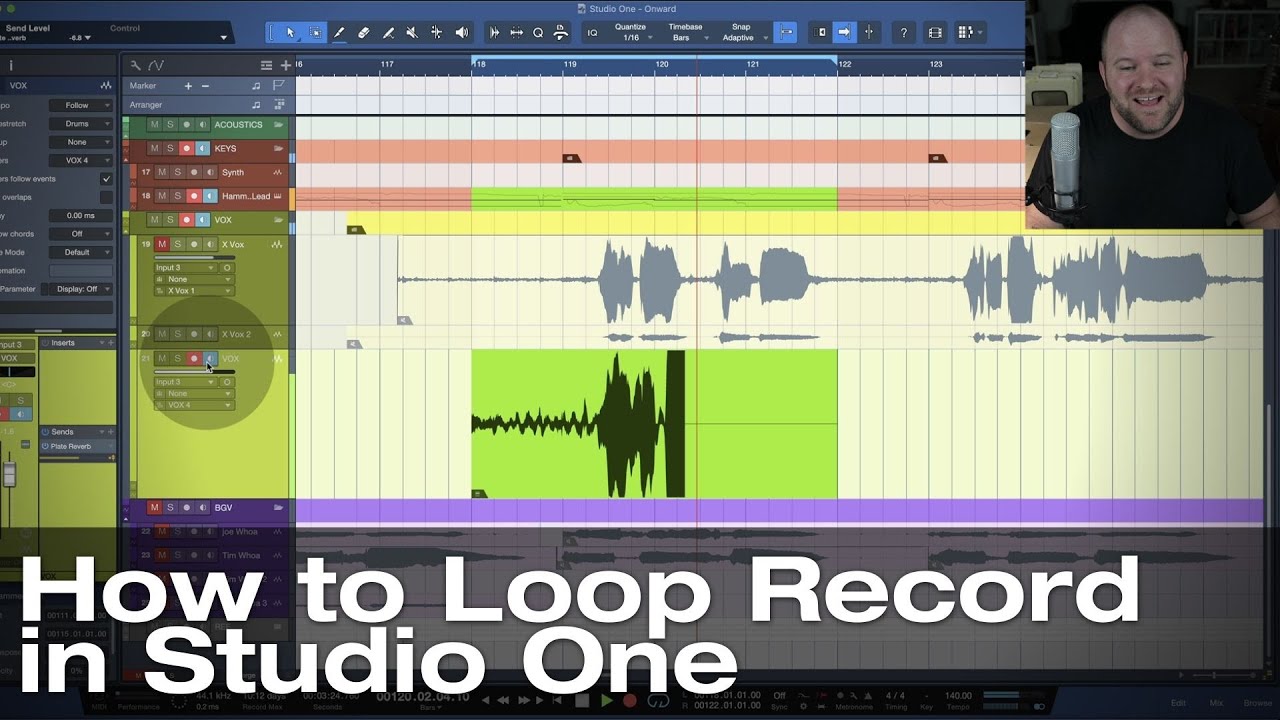
Task: Add a marker with the plus button
Action: pyautogui.click(x=188, y=86)
